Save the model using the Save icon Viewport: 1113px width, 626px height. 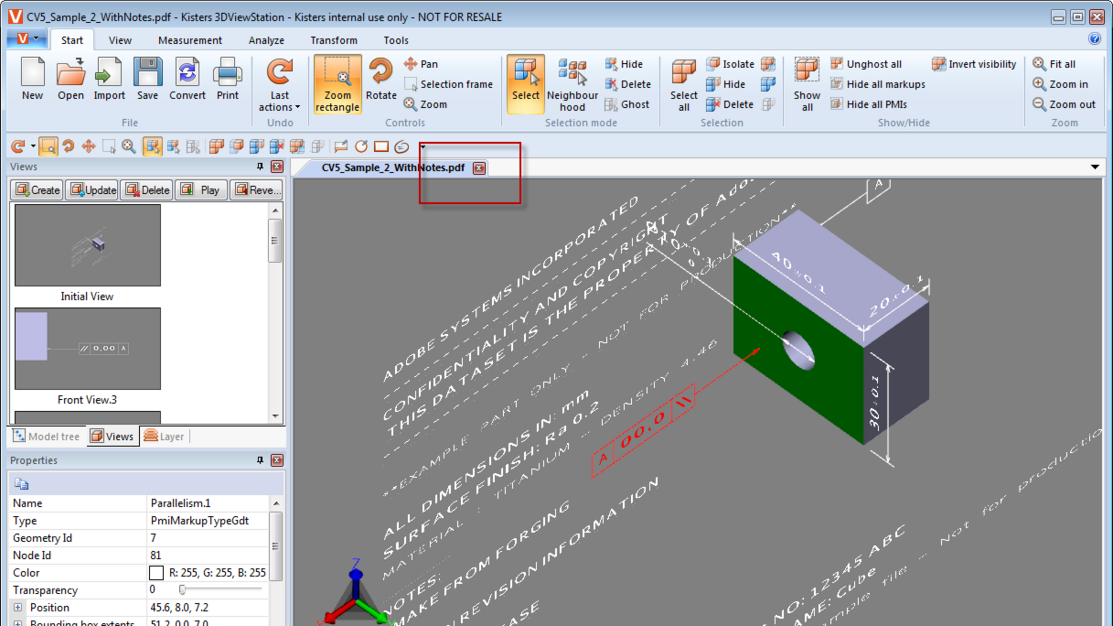(x=148, y=79)
